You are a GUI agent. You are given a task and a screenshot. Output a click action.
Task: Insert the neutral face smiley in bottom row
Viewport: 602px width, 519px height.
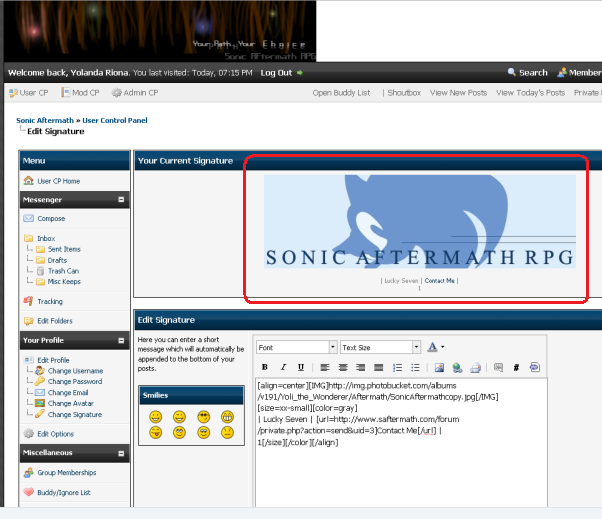pyautogui.click(x=227, y=433)
